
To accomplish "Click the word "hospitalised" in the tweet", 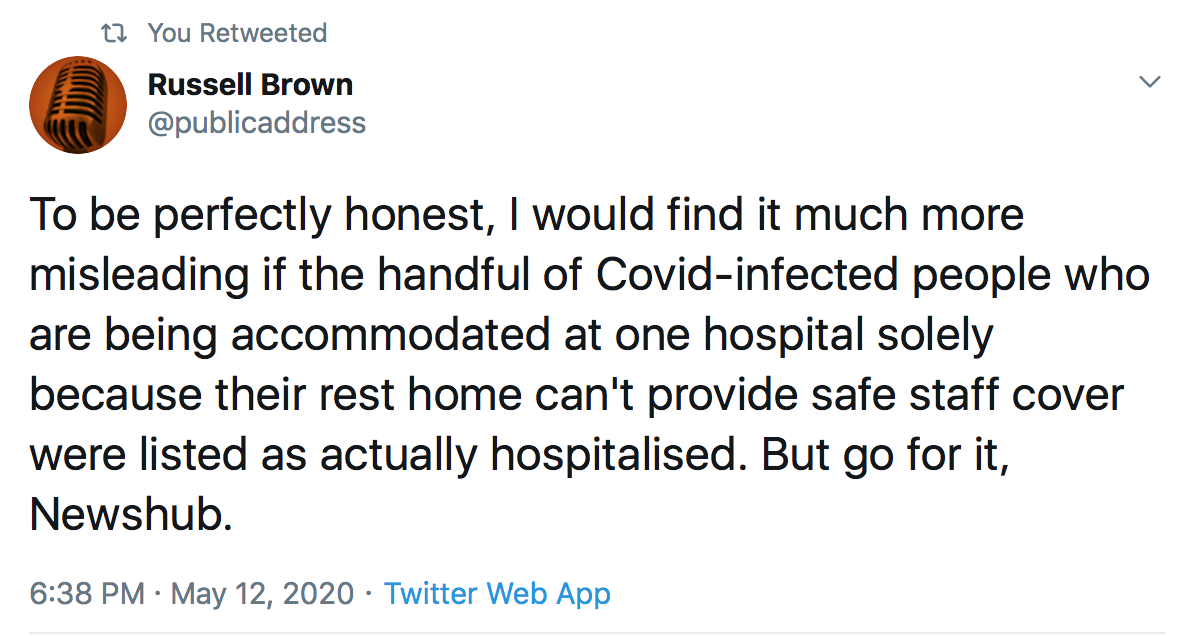I will 619,455.
